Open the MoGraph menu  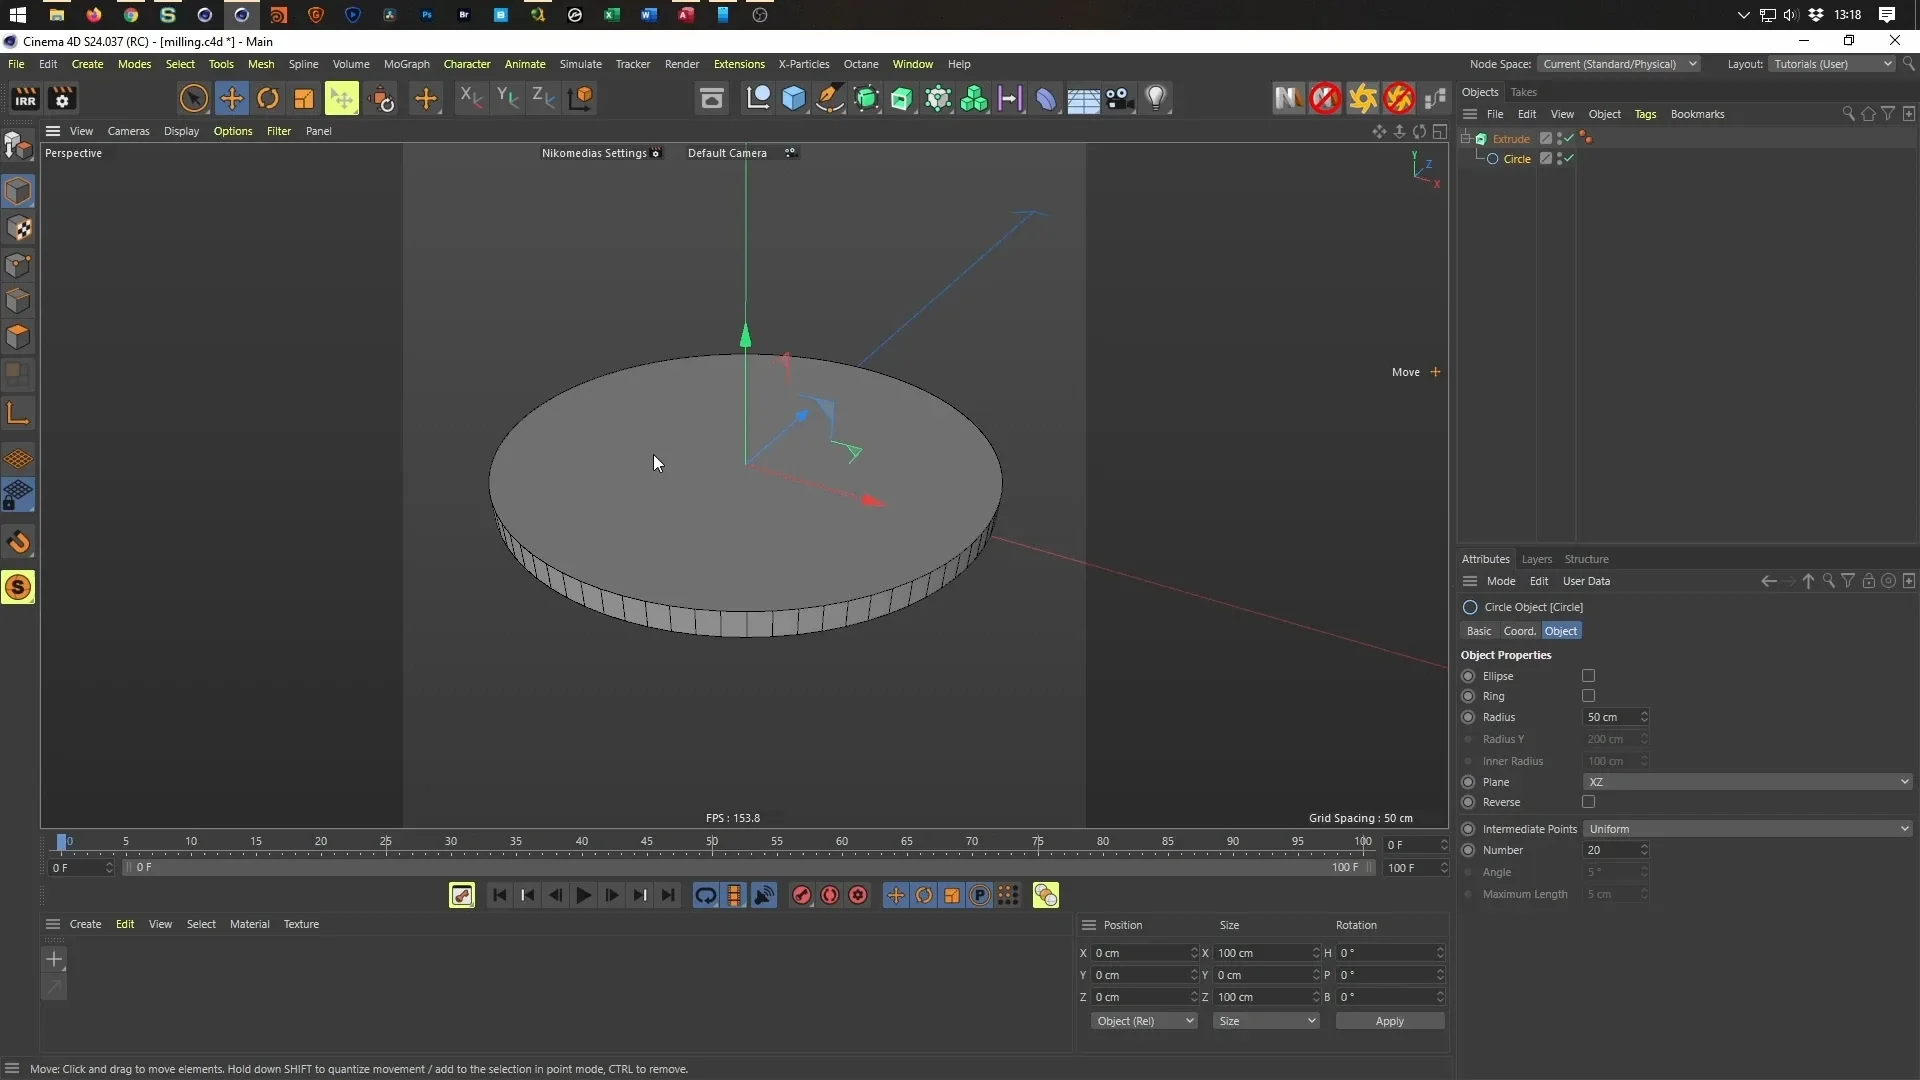tap(406, 64)
